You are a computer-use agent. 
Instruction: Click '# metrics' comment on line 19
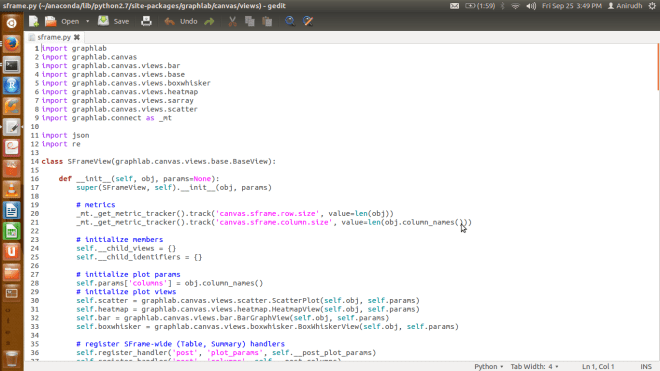point(96,205)
